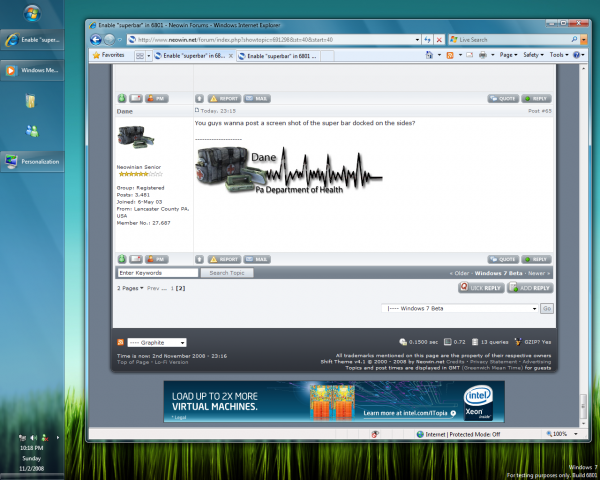The width and height of the screenshot is (600, 480).
Task: Open the Post #65 permalink
Action: coord(540,111)
